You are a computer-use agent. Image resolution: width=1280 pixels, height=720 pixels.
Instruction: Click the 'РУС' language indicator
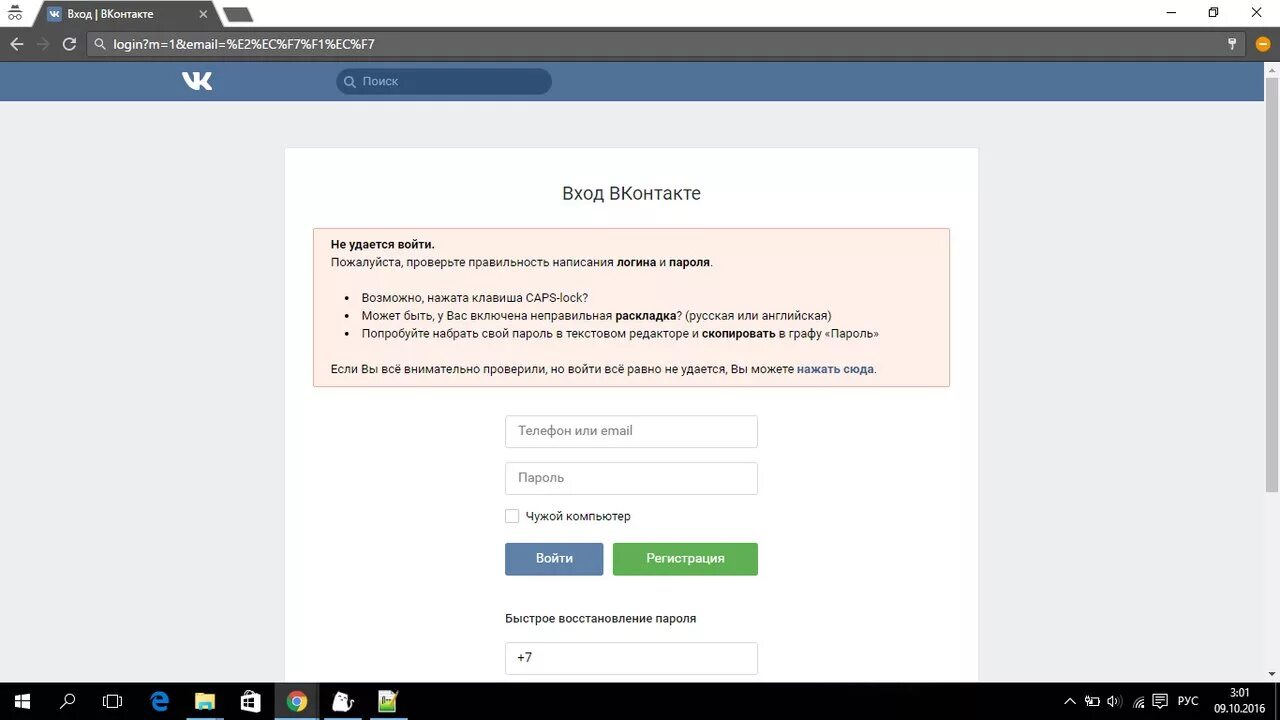coord(1188,701)
